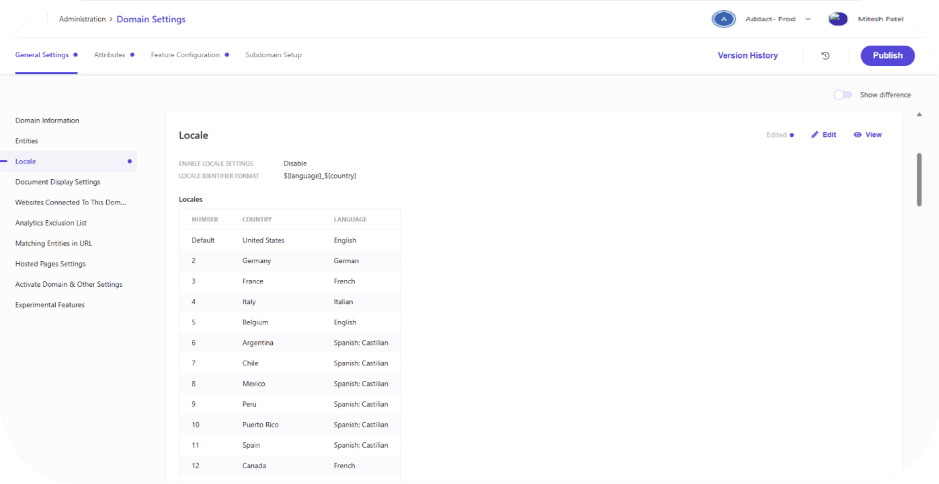This screenshot has height=484, width=939.
Task: Click the Addact account avatar icon
Action: (723, 19)
